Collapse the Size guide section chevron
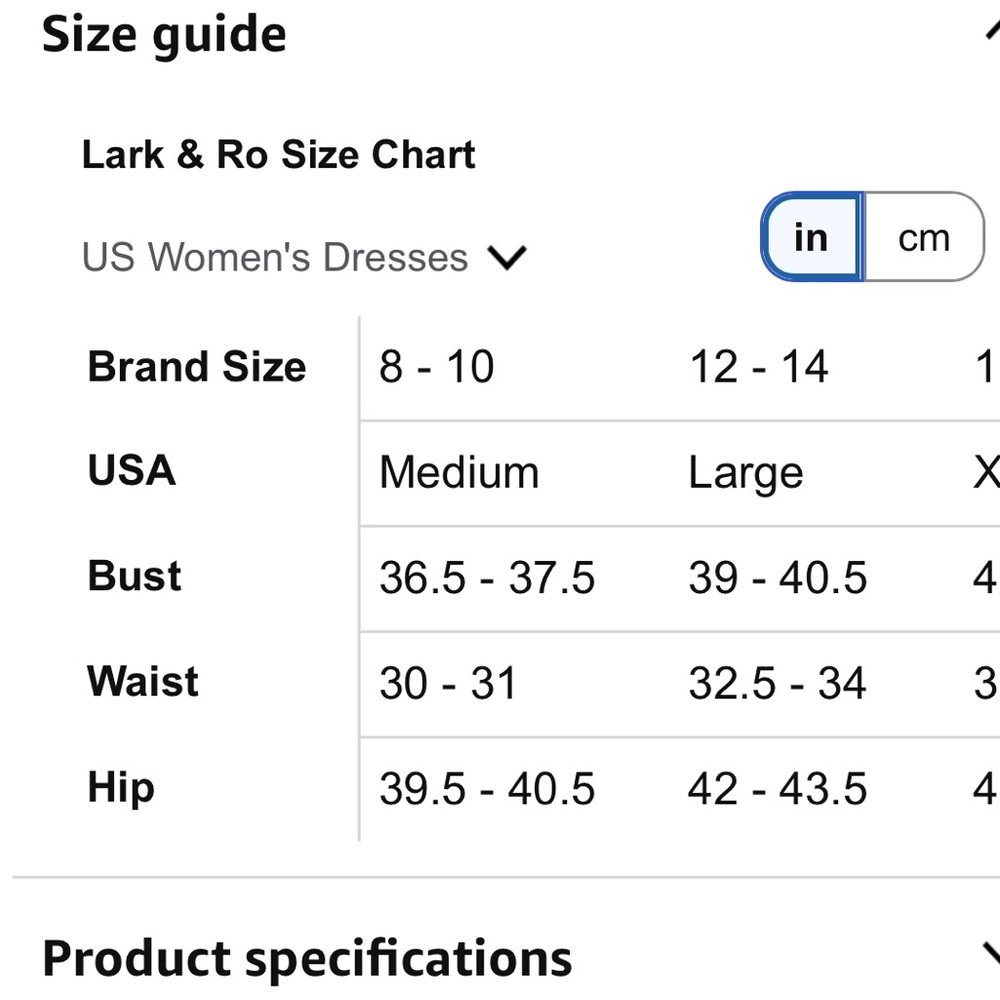This screenshot has width=1000, height=1000. [992, 31]
